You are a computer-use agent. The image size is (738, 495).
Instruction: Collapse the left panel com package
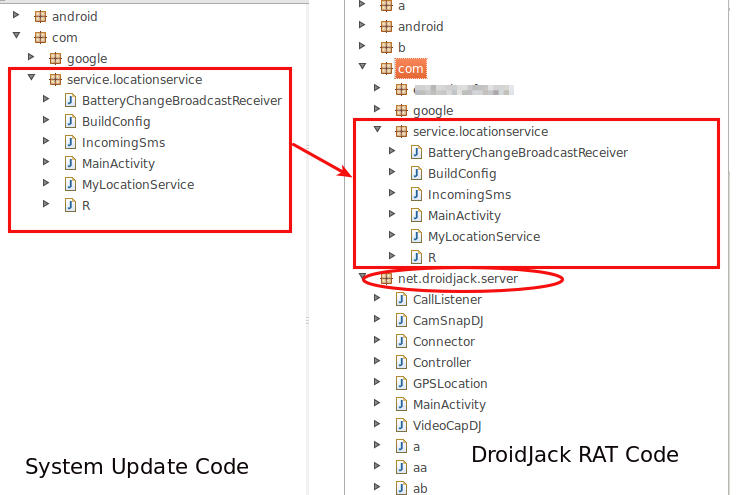(x=17, y=37)
